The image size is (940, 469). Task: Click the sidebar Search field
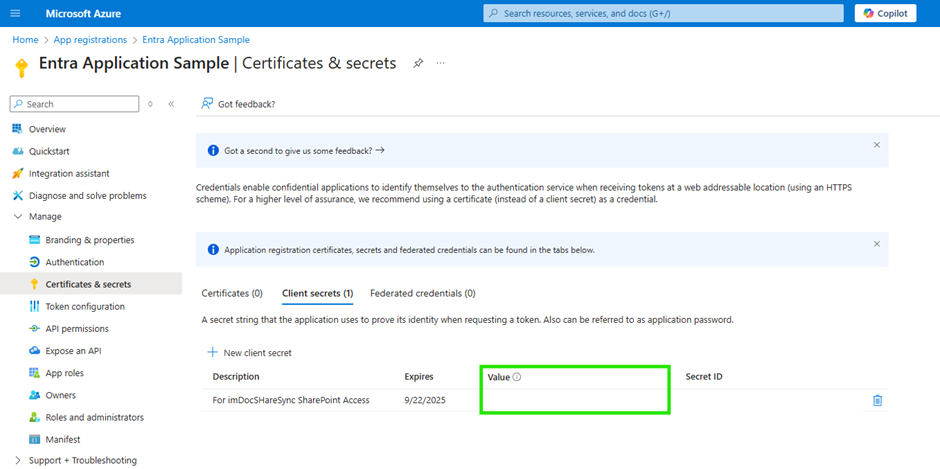click(74, 104)
